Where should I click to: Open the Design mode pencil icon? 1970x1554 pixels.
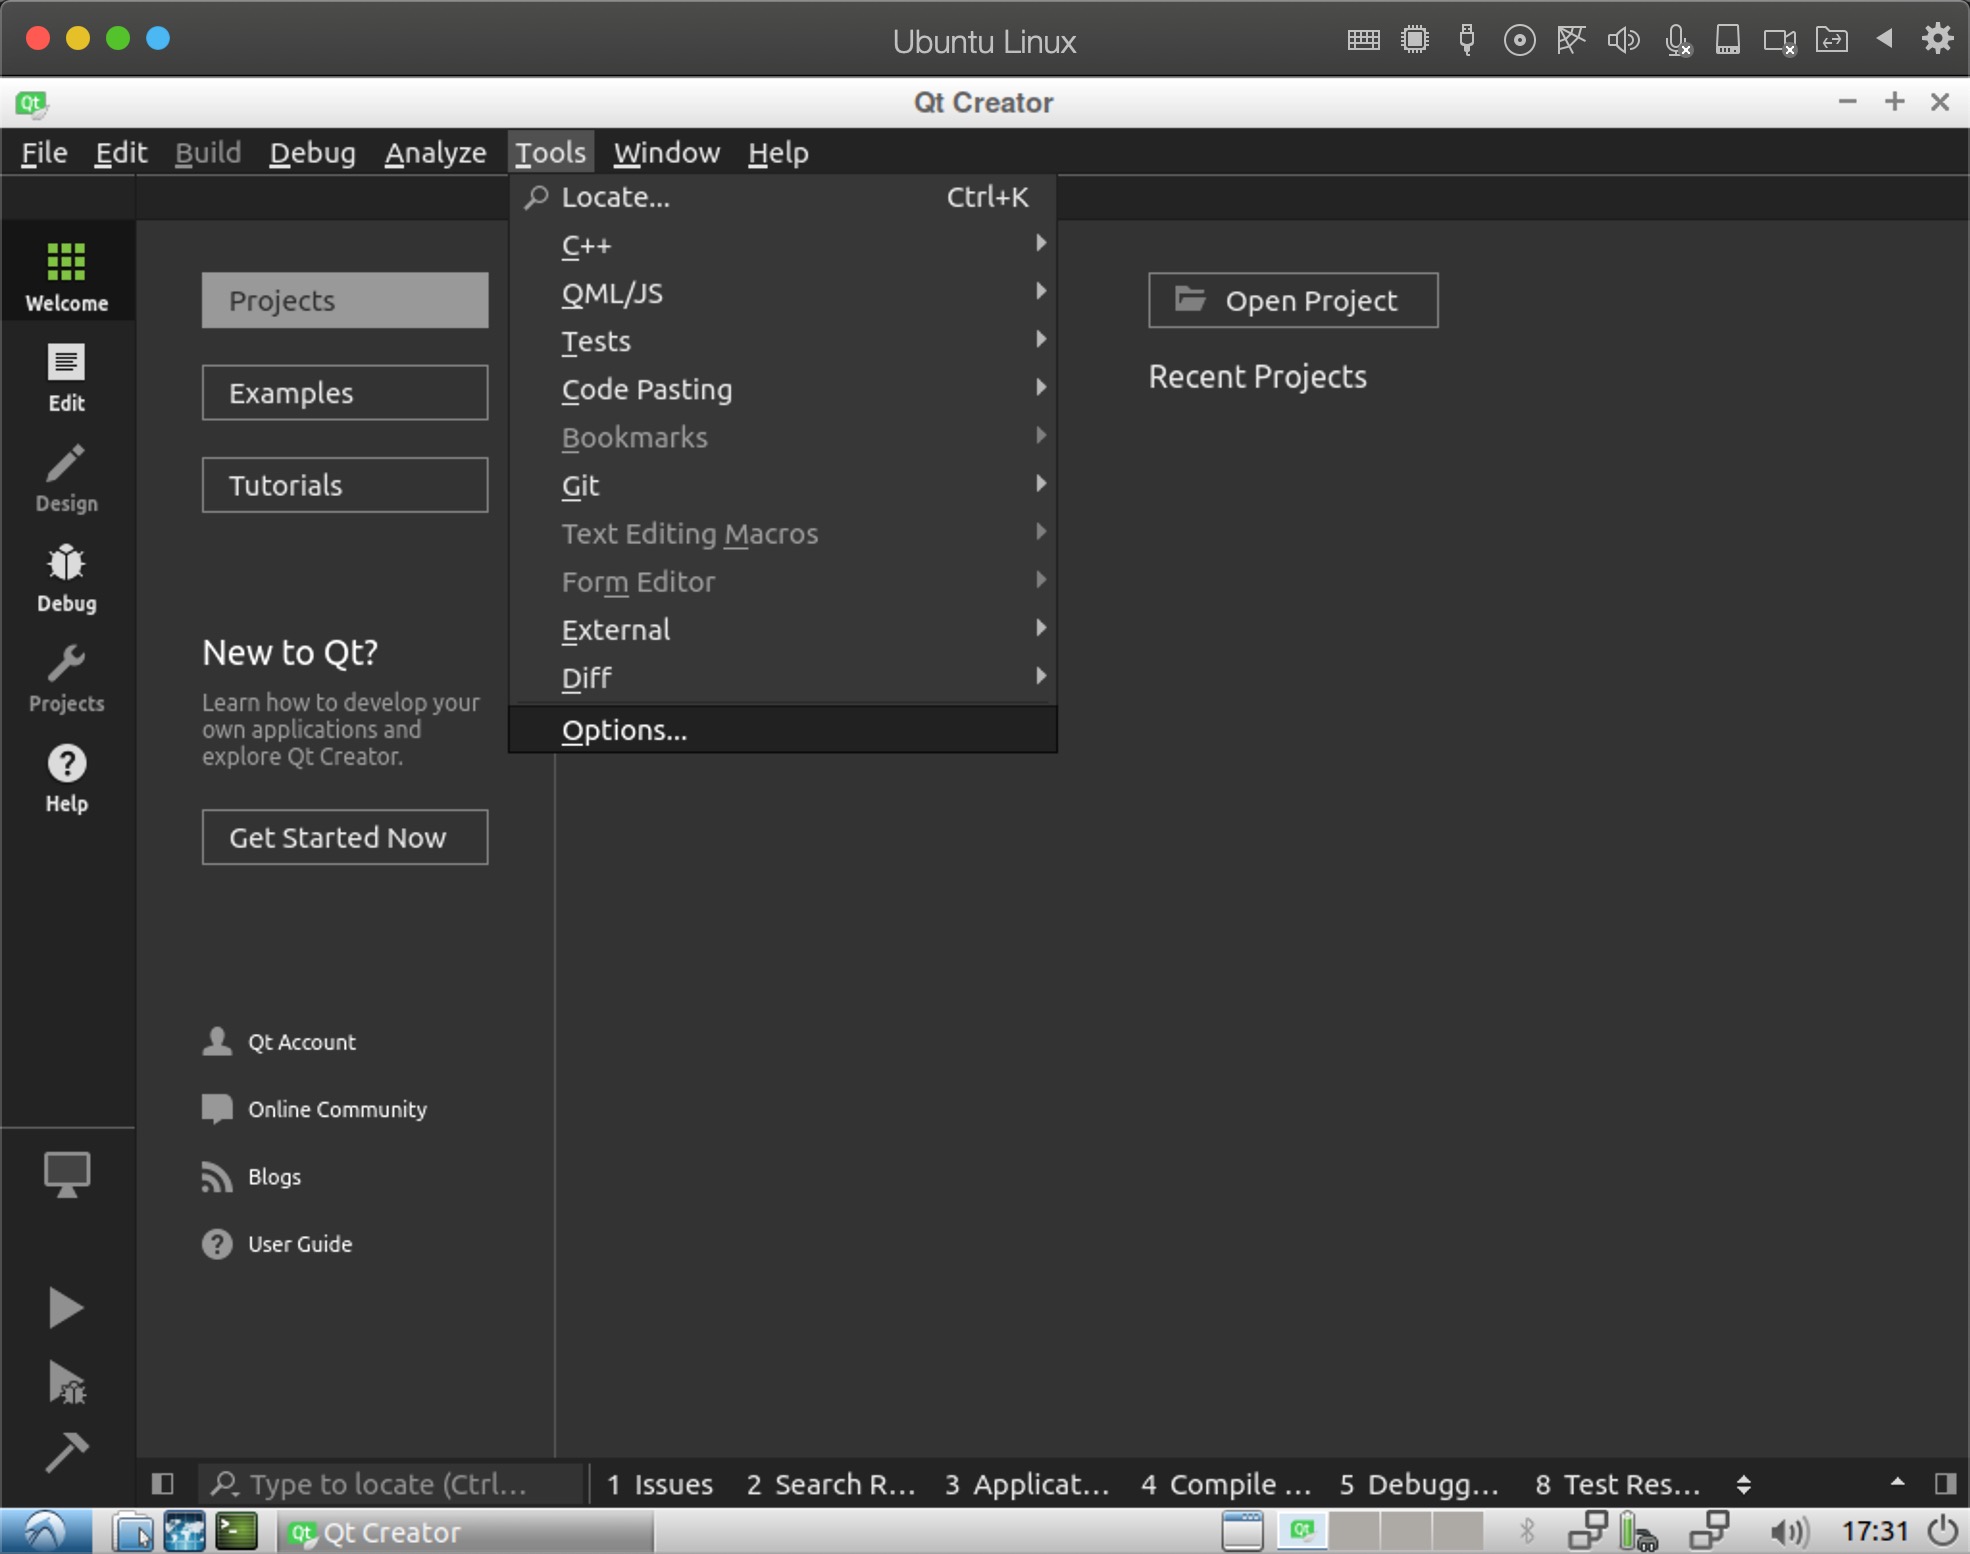[67, 463]
